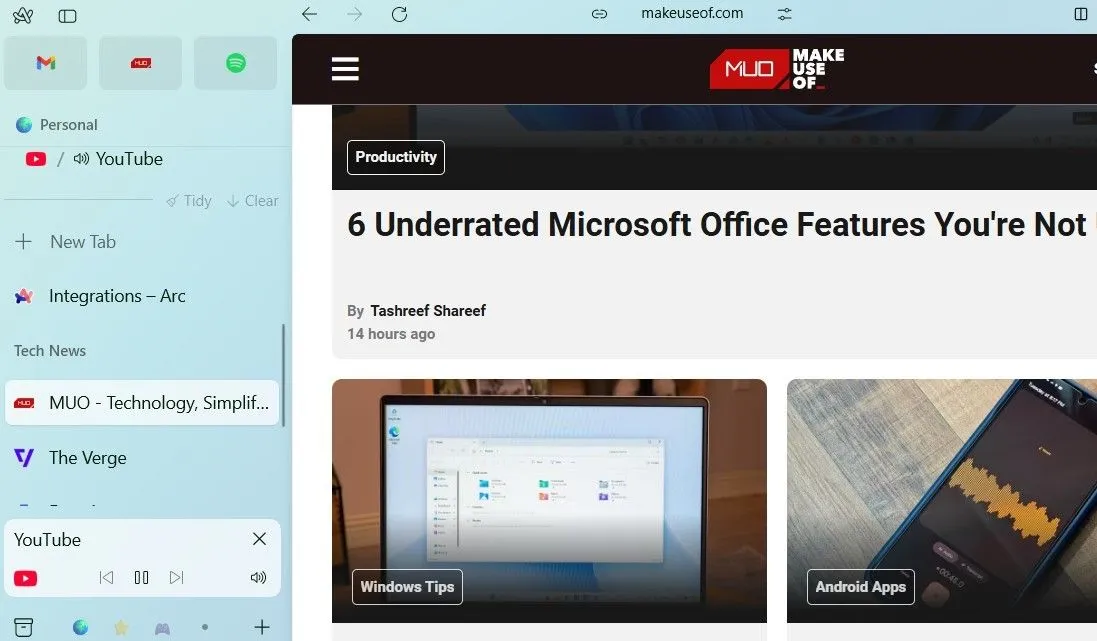Switch to the dot space

[204, 627]
